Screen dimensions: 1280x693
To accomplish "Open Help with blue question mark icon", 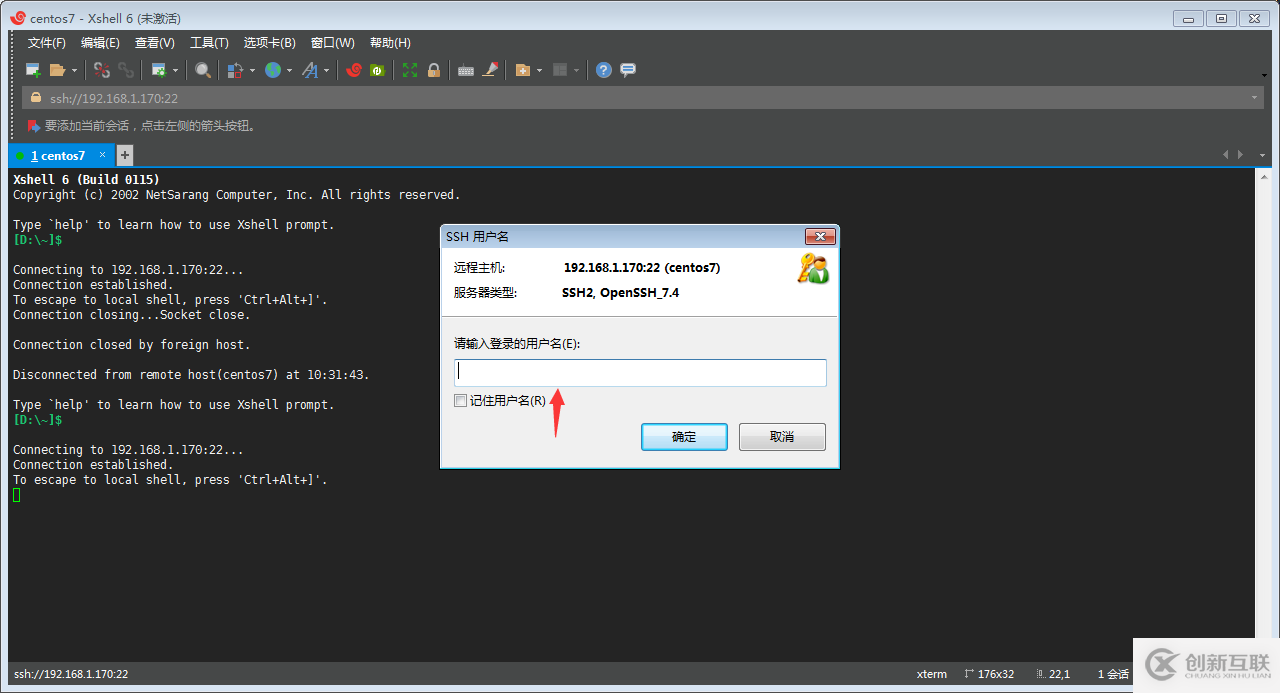I will coord(604,70).
